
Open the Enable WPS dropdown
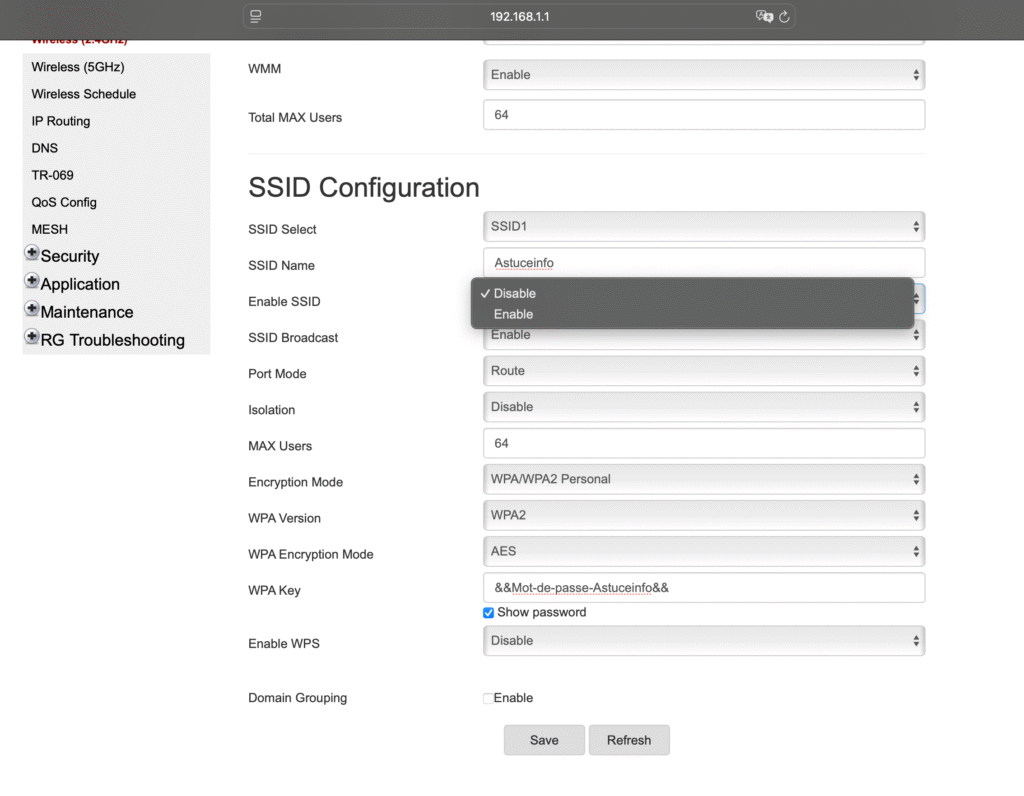(704, 641)
